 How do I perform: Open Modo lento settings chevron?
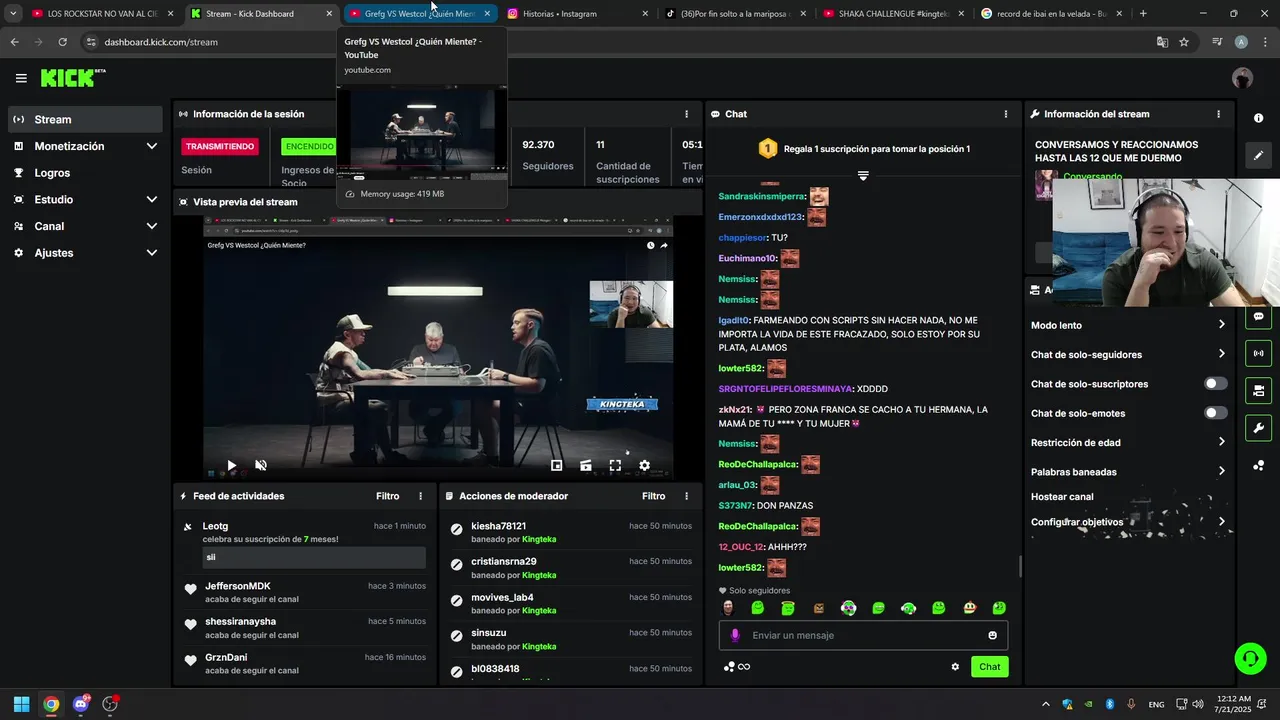point(1221,325)
